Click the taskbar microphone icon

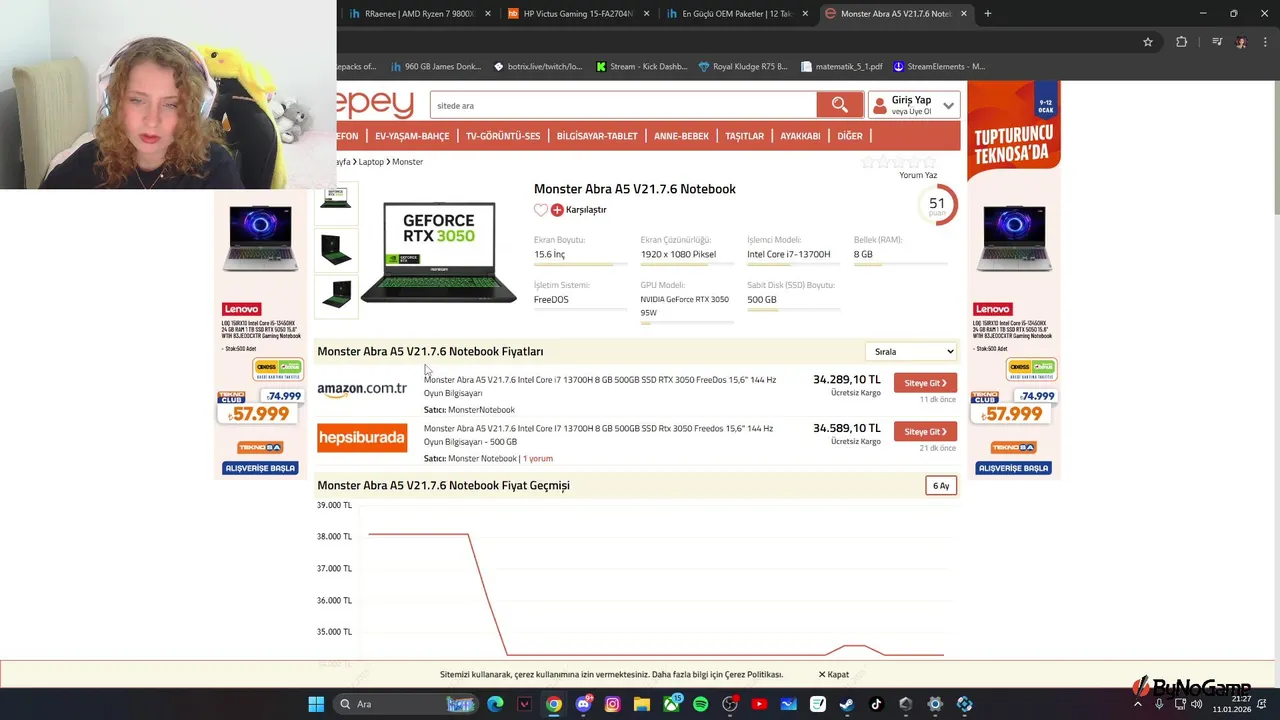[1159, 704]
